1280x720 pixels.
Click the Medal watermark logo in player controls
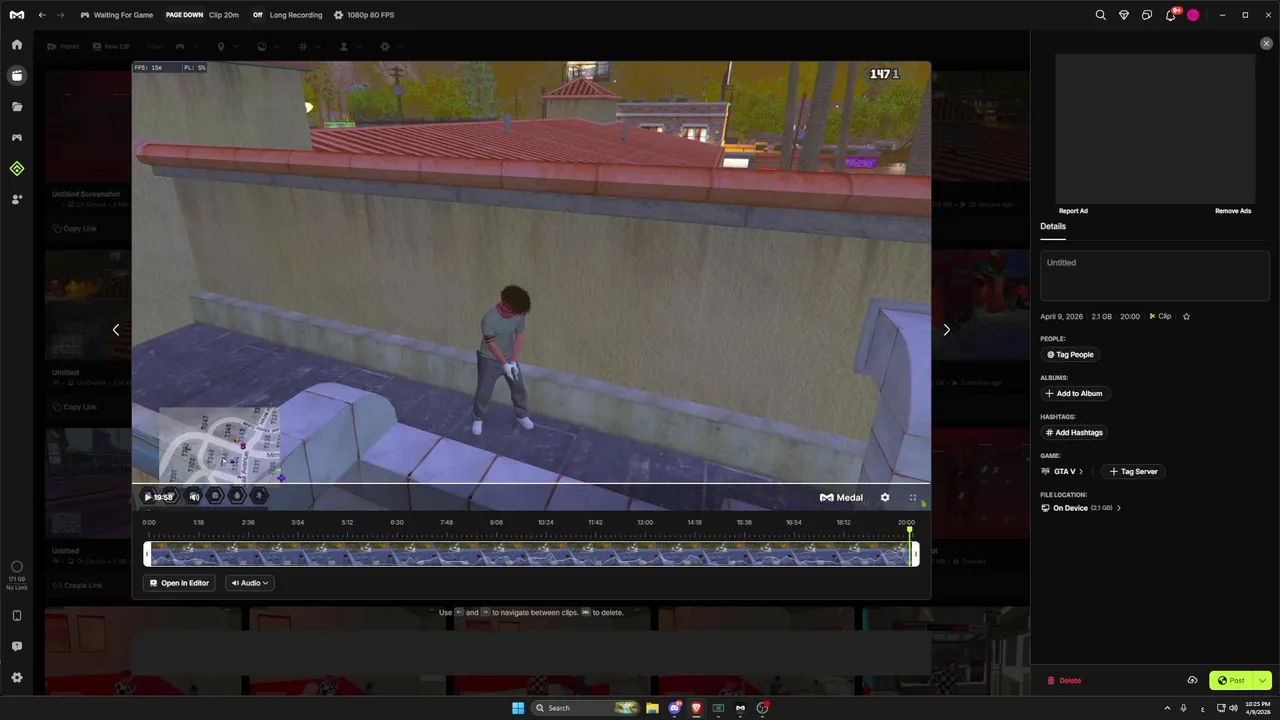841,497
